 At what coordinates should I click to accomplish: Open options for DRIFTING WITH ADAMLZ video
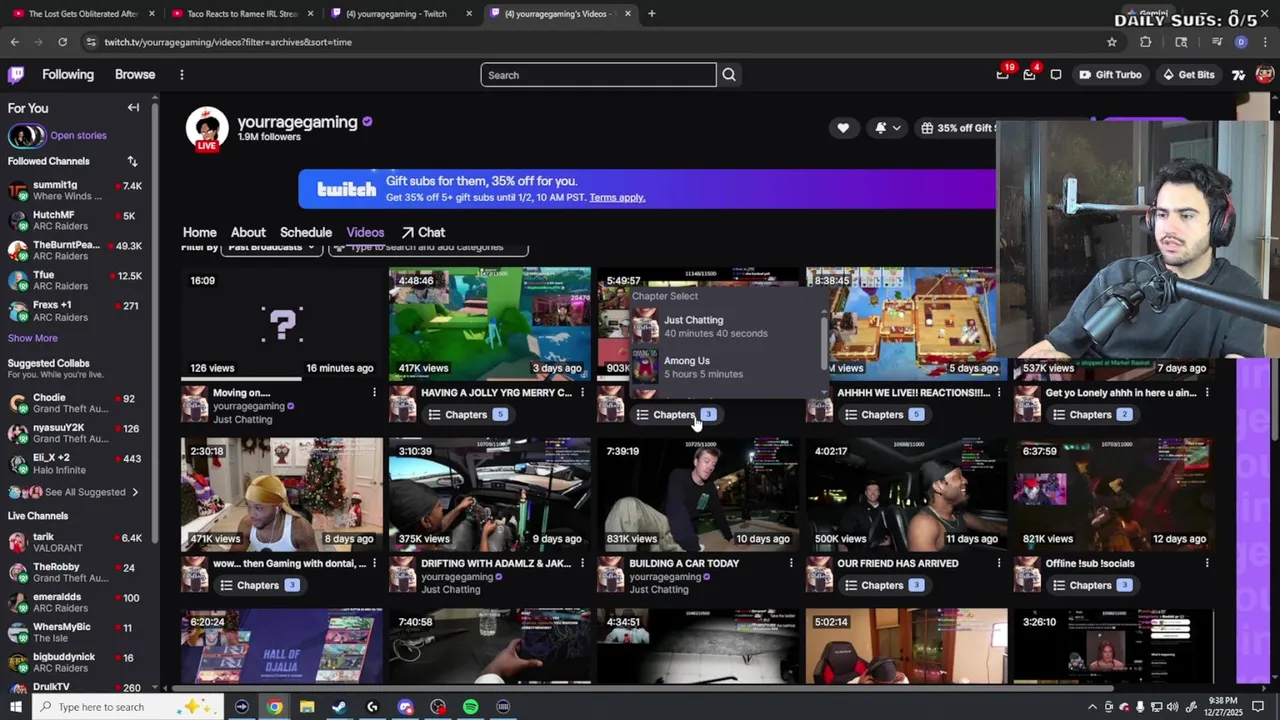pyautogui.click(x=582, y=563)
